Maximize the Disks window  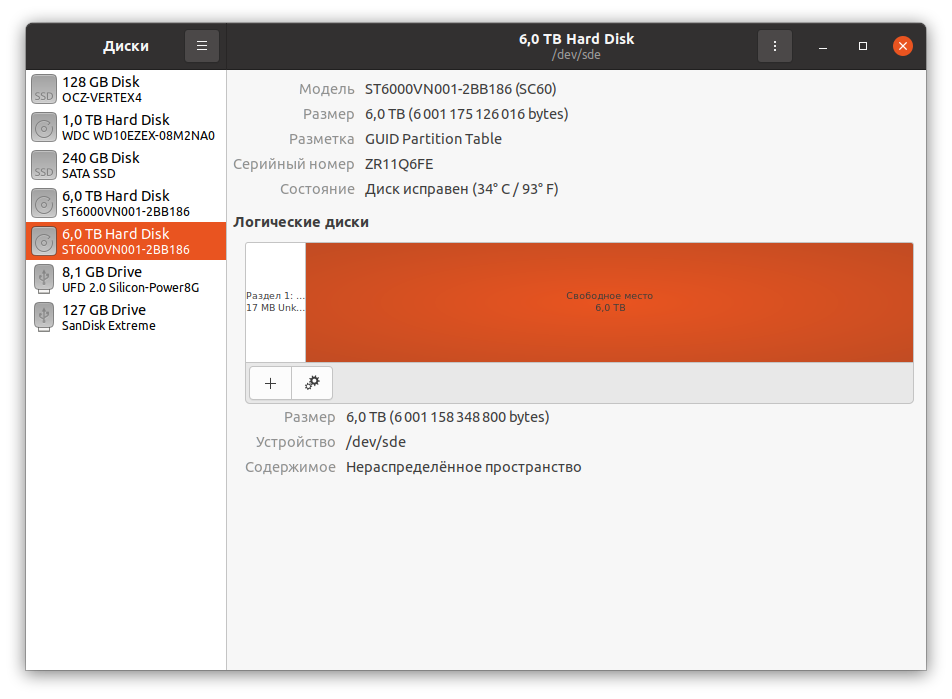(x=863, y=46)
